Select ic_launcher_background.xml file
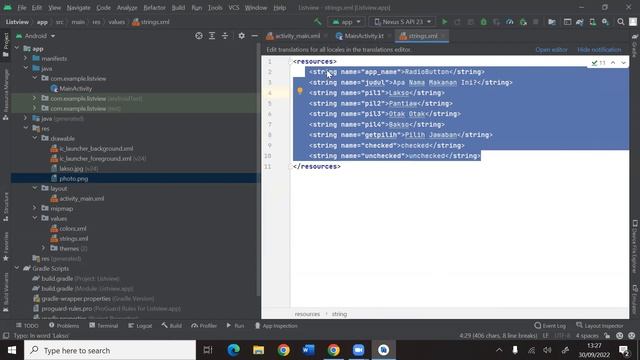Viewport: 640px width, 360px height. click(x=96, y=149)
